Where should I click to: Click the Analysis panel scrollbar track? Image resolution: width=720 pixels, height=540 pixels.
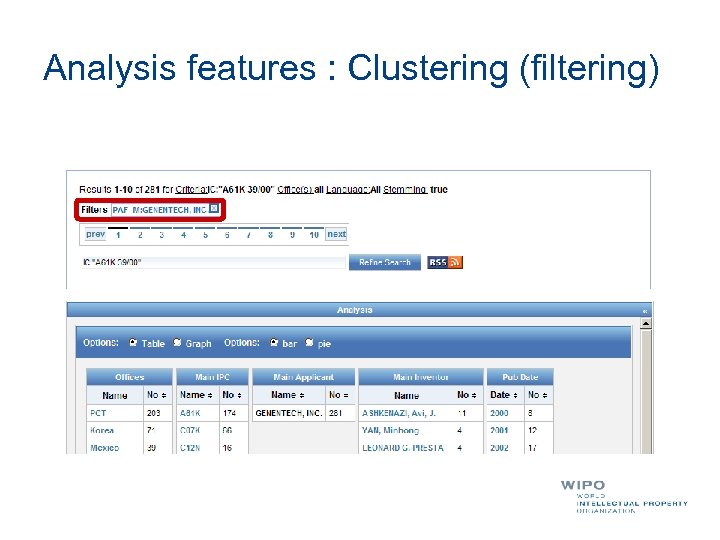pyautogui.click(x=646, y=390)
